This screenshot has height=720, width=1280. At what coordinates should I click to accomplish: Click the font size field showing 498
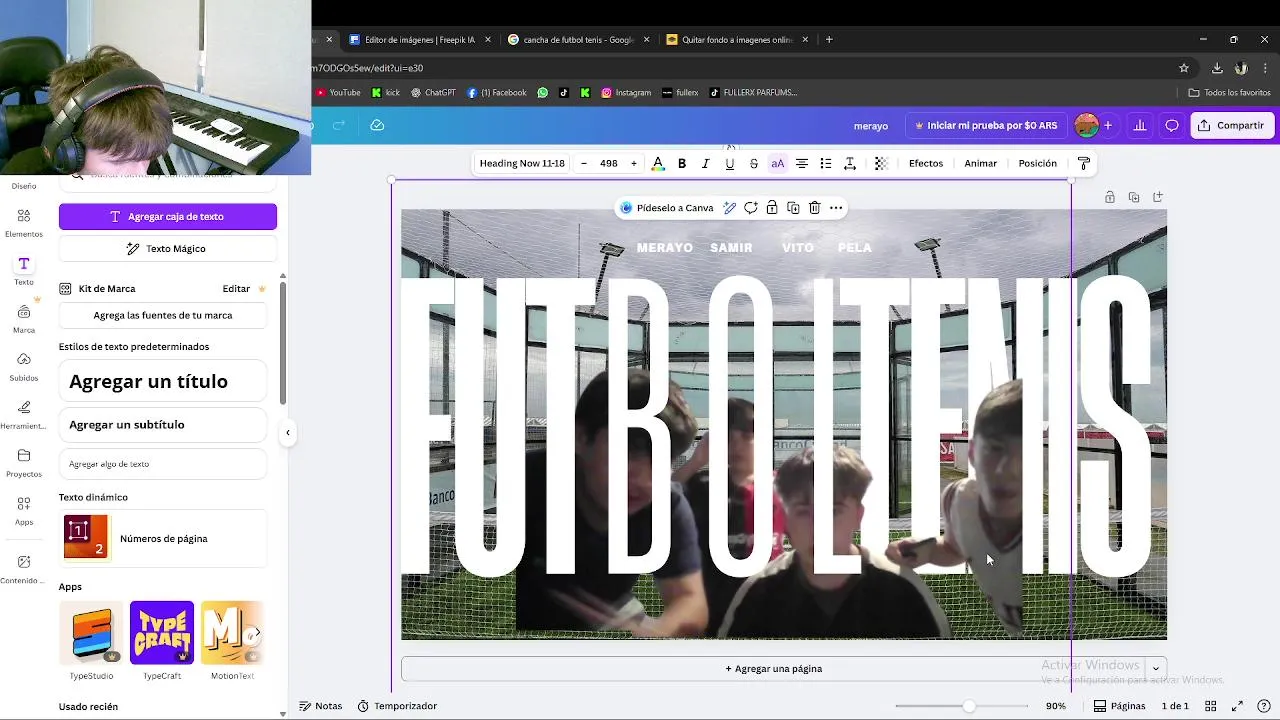(609, 163)
